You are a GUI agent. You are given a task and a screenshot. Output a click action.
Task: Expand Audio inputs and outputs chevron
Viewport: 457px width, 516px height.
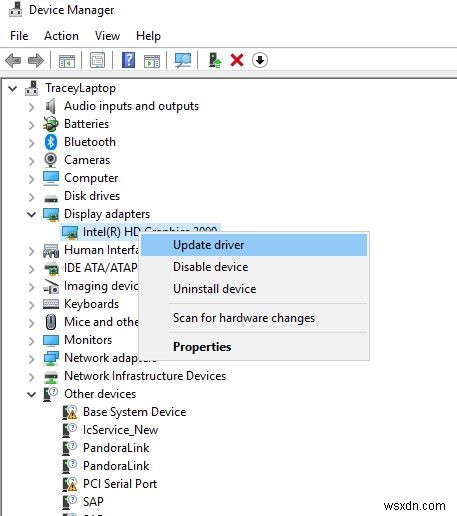click(x=31, y=107)
